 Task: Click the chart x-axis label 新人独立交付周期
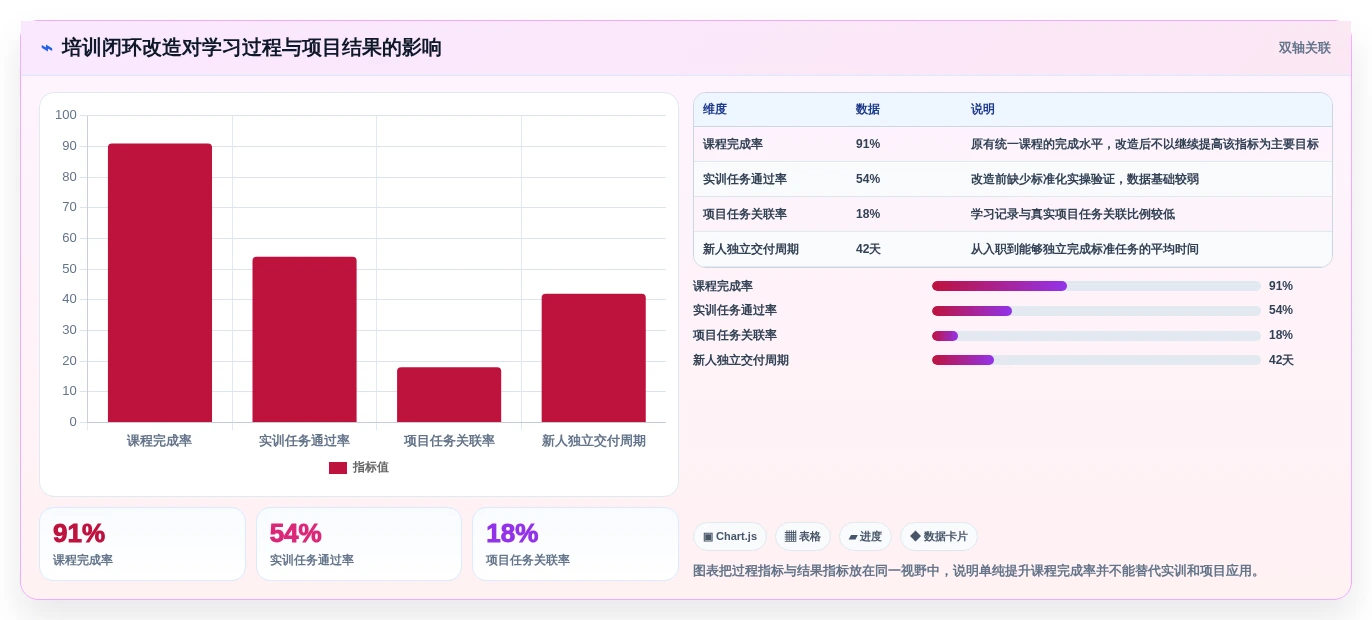pos(594,441)
